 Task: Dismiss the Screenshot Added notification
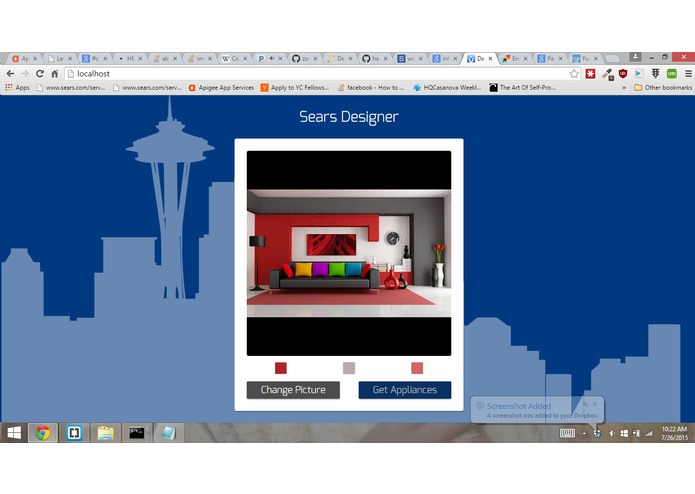[595, 404]
